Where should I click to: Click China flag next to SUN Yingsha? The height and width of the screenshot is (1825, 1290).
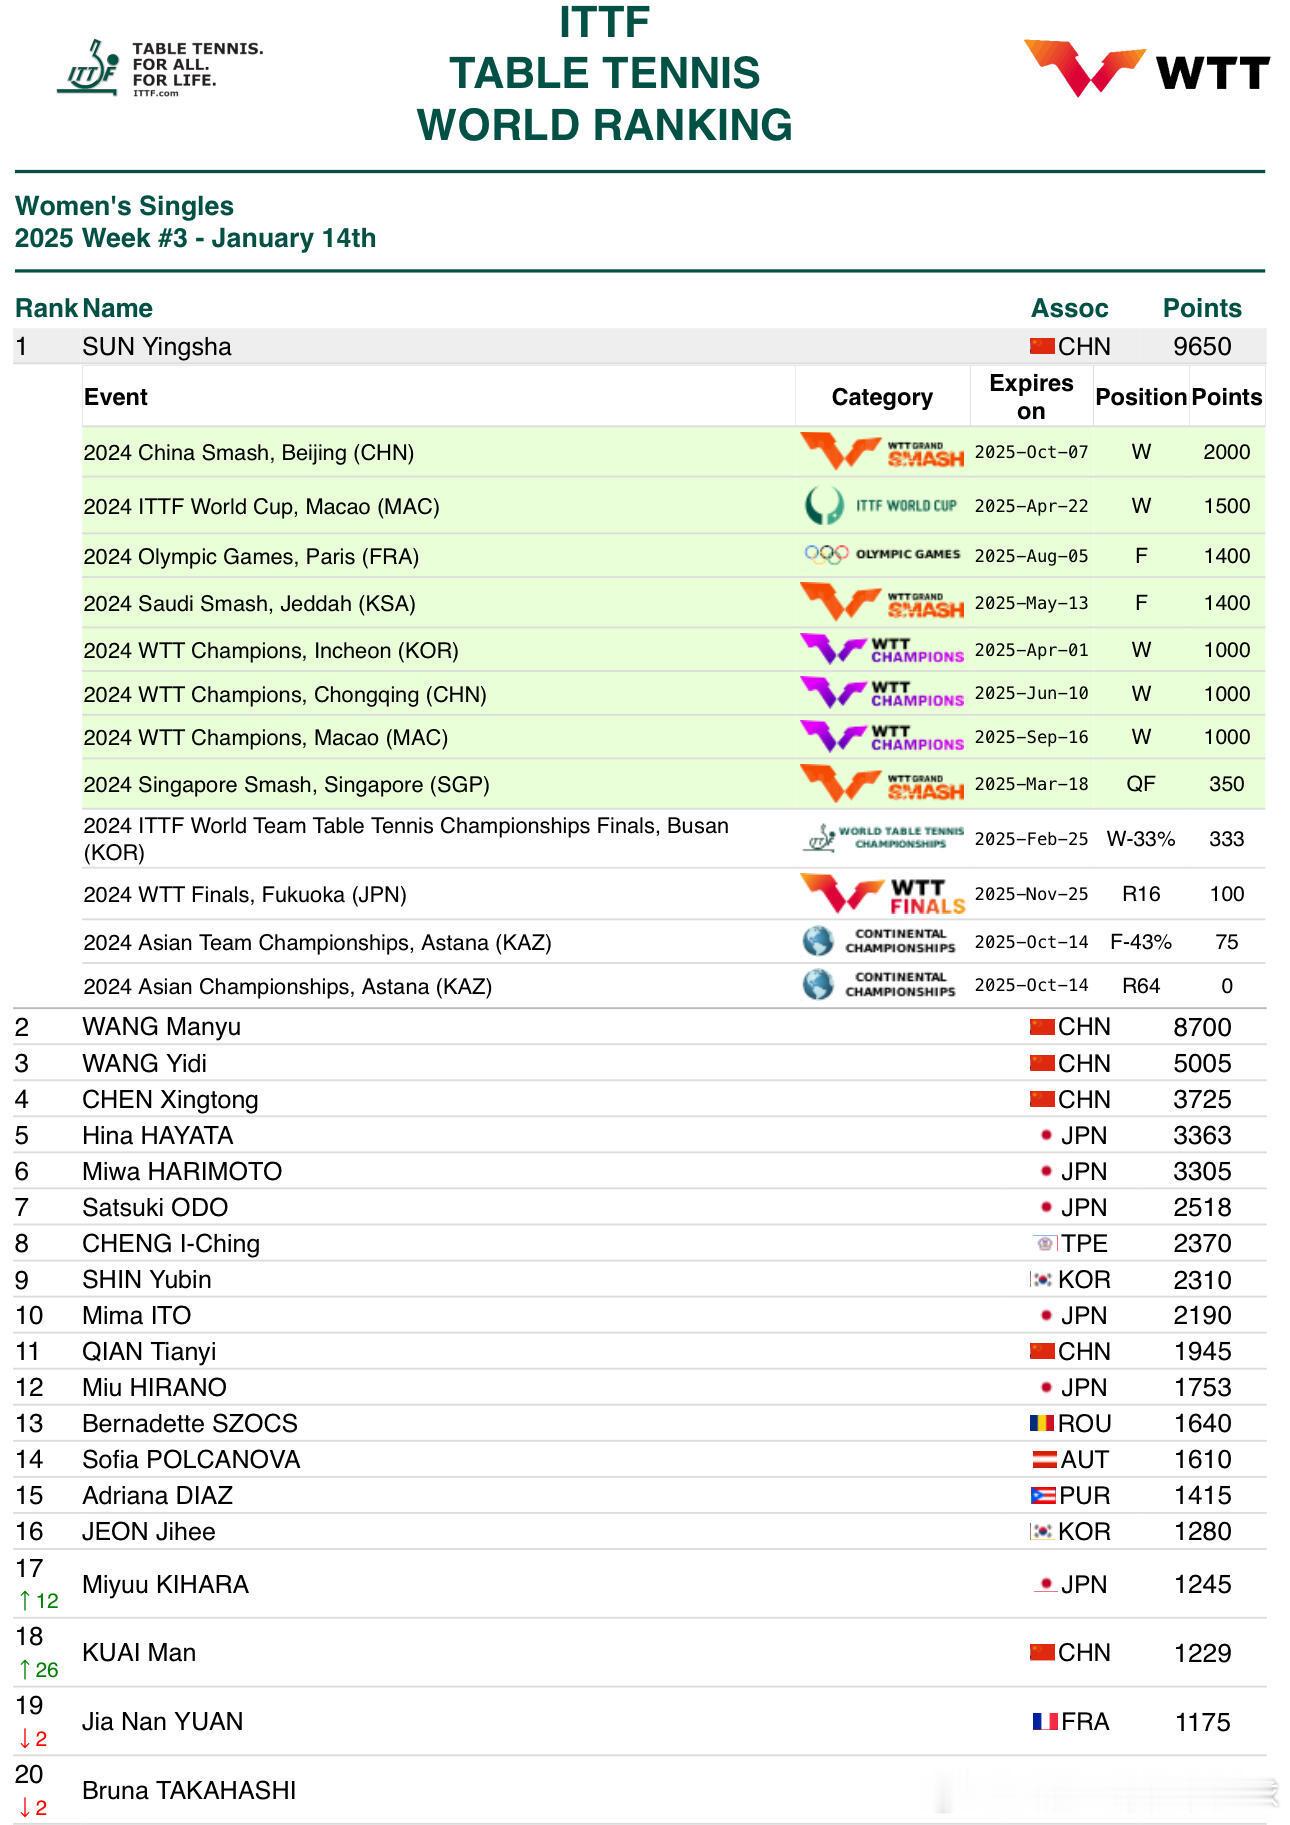(1042, 346)
